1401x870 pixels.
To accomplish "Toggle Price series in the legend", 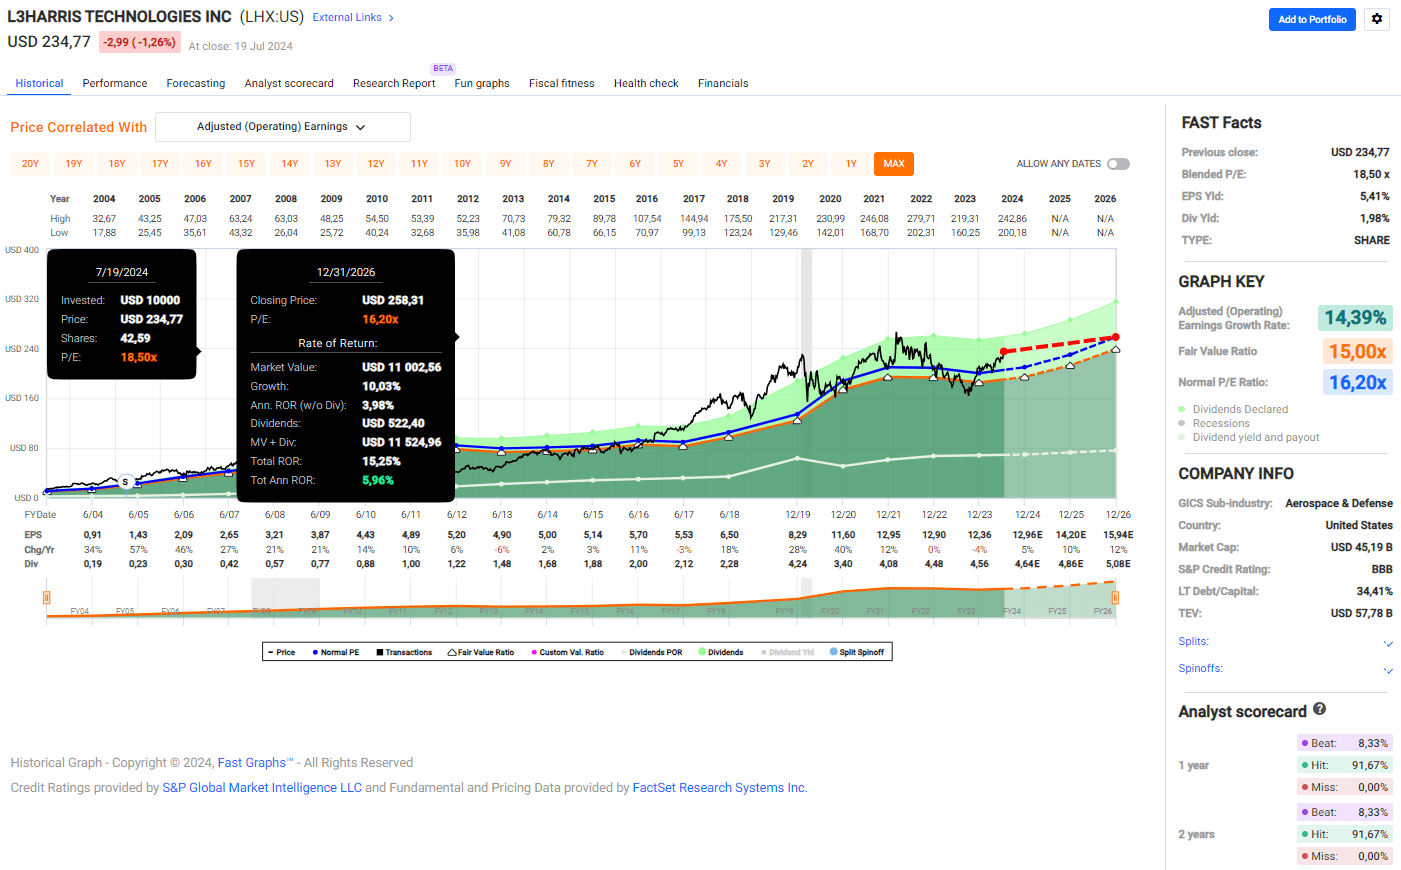I will pos(282,652).
